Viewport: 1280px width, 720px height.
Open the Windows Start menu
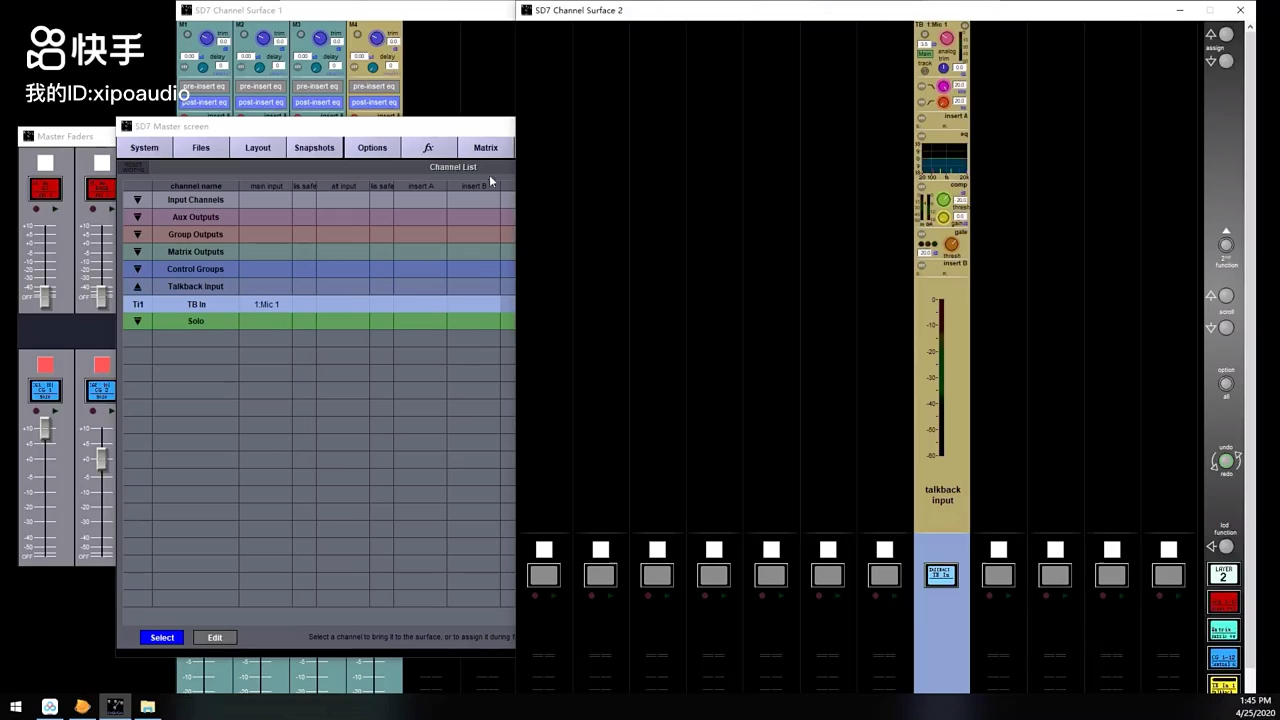coord(16,707)
